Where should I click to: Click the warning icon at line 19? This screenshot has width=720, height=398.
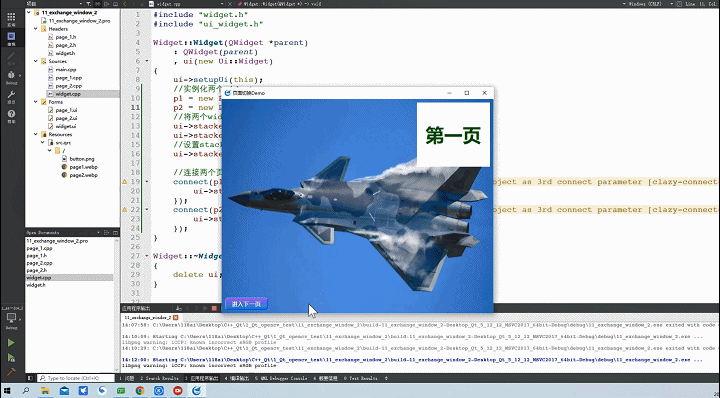click(x=124, y=182)
